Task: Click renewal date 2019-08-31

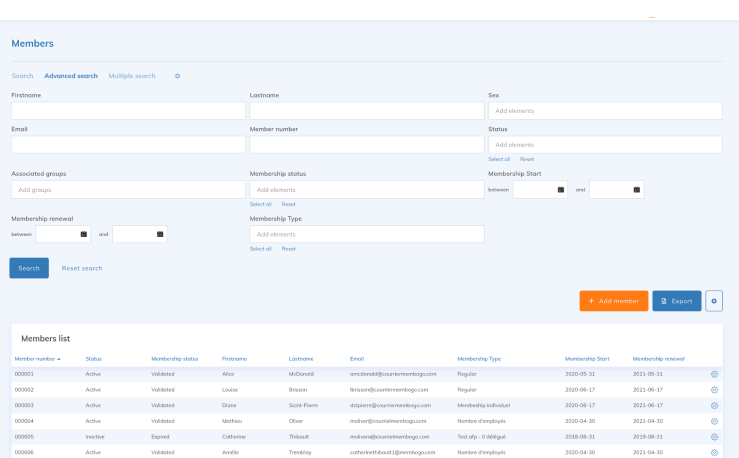Action: click(648, 437)
